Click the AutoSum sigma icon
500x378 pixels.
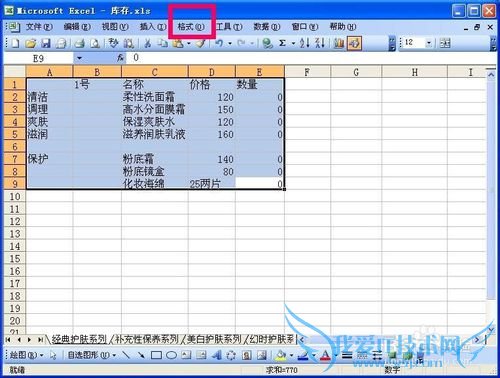pos(282,43)
